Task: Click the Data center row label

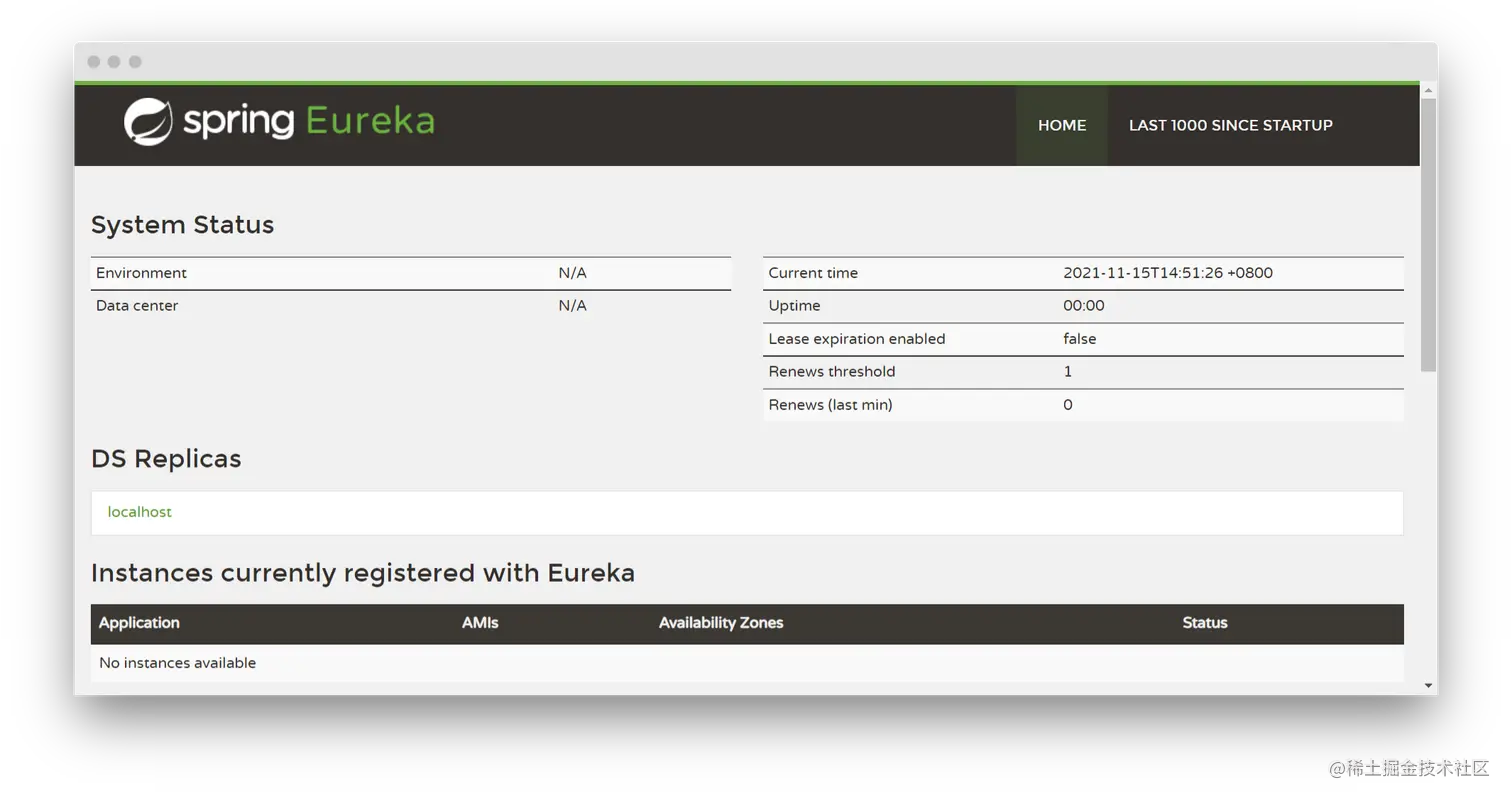Action: [137, 306]
